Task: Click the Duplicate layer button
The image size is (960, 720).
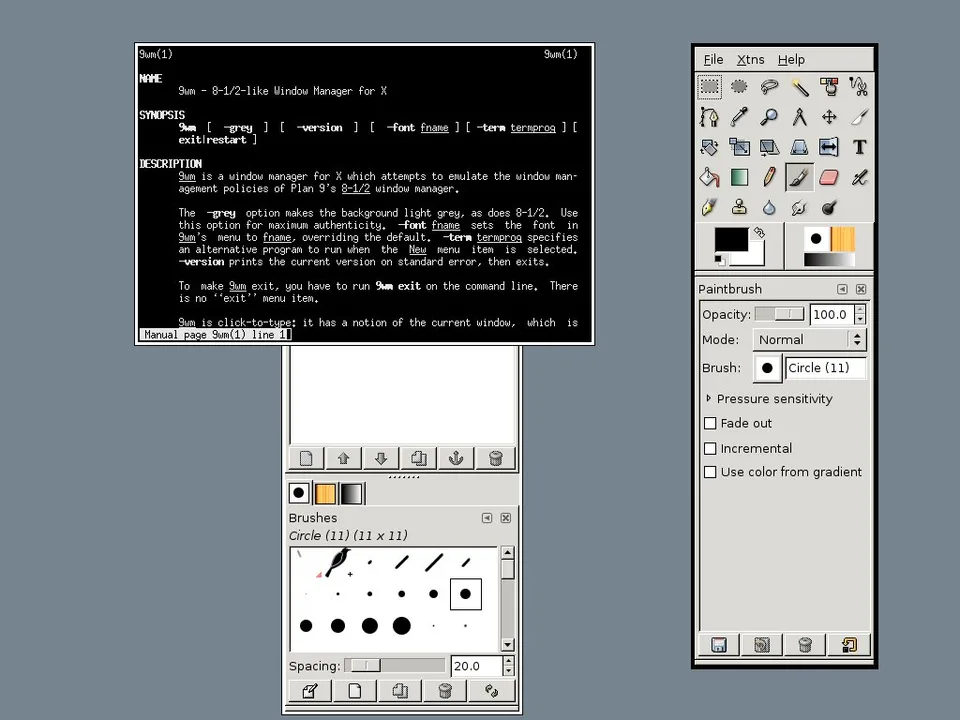Action: click(x=419, y=458)
